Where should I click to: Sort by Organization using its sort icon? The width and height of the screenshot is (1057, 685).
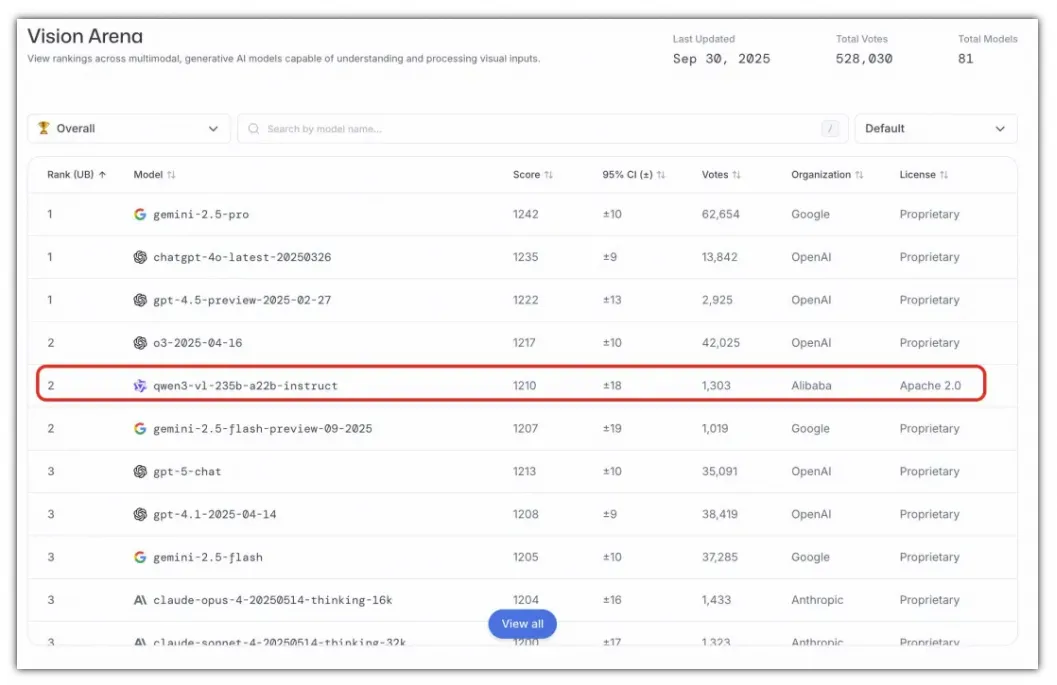coord(859,175)
